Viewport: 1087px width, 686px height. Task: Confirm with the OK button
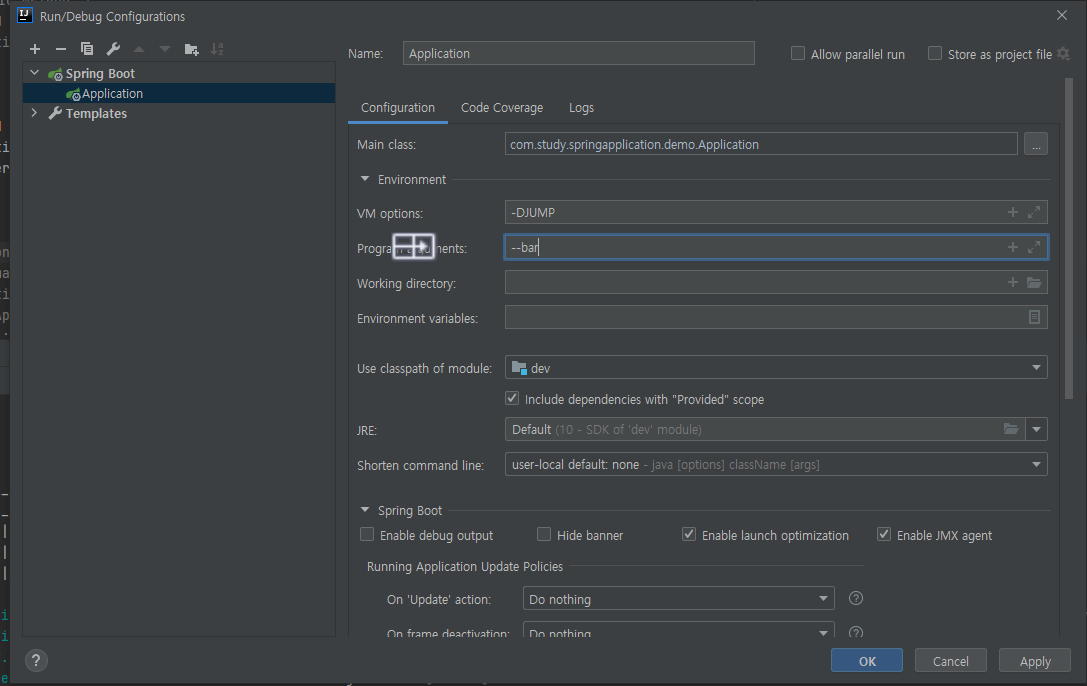pos(867,660)
